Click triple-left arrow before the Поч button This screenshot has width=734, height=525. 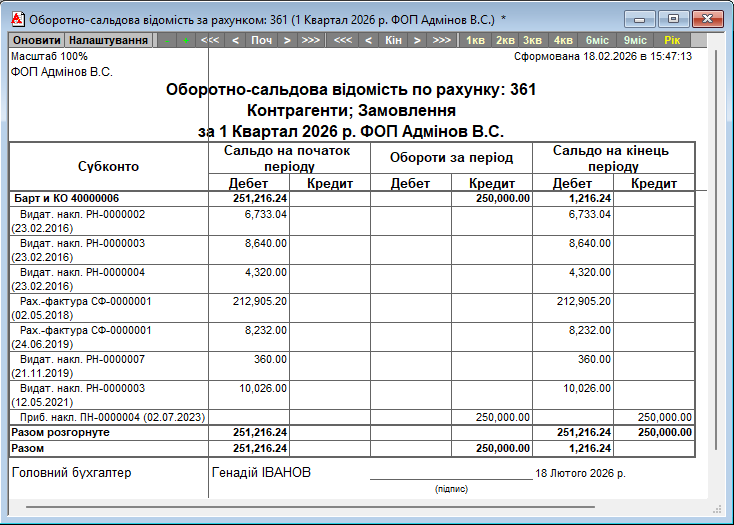click(210, 40)
